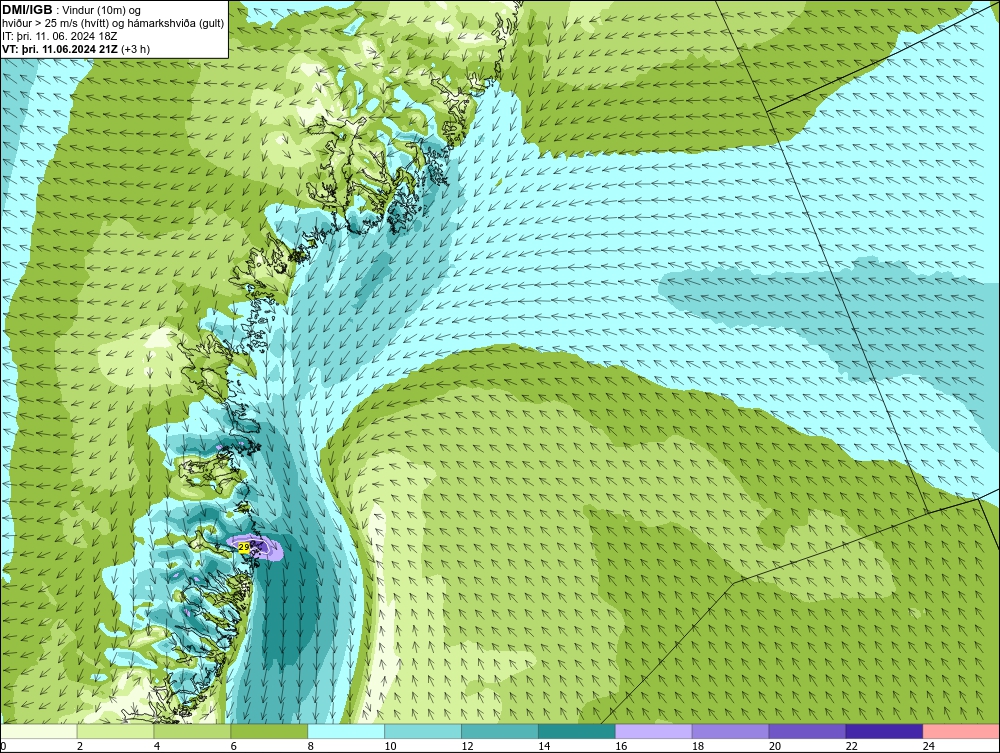Click the 6–8 m/s dark green swatch
Screen dimensions: 1000x753
pyautogui.click(x=269, y=731)
